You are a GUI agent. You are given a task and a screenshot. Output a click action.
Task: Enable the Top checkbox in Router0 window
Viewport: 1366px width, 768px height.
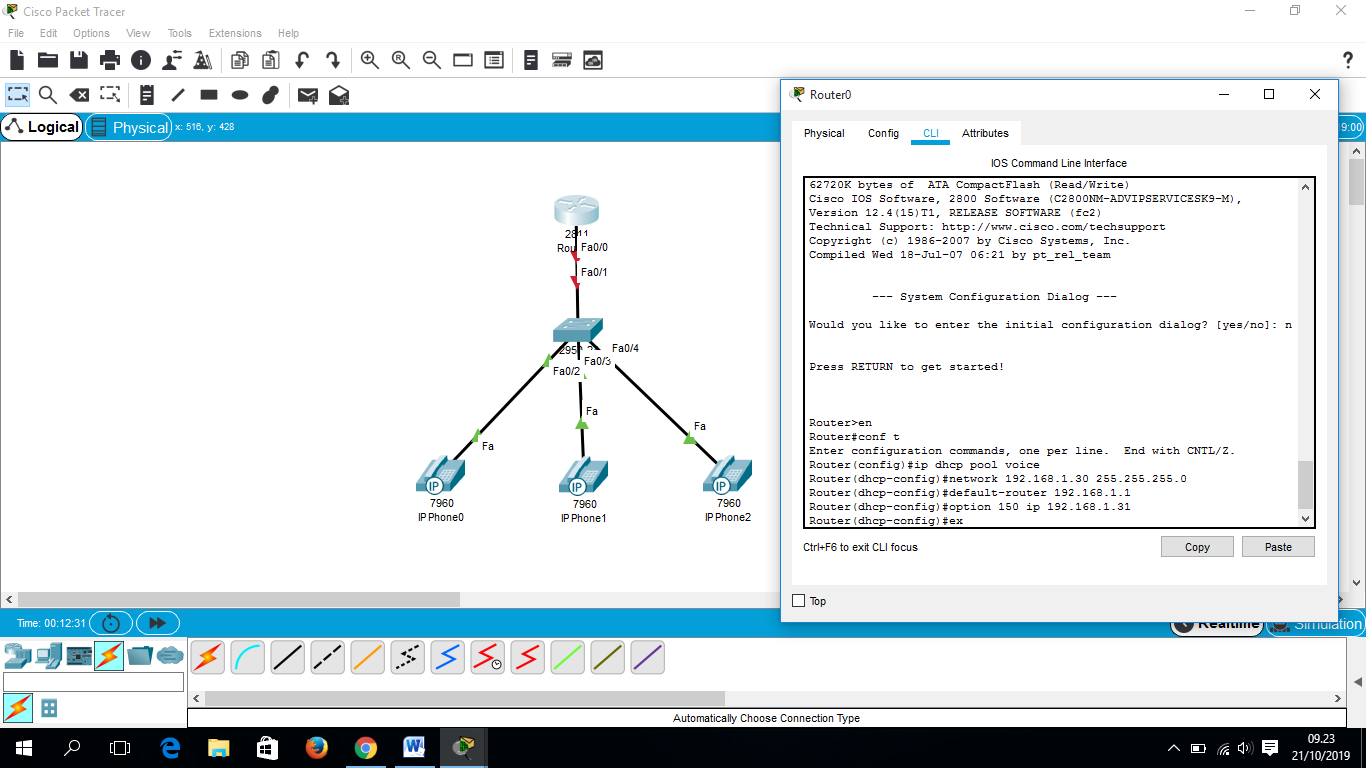[x=798, y=601]
